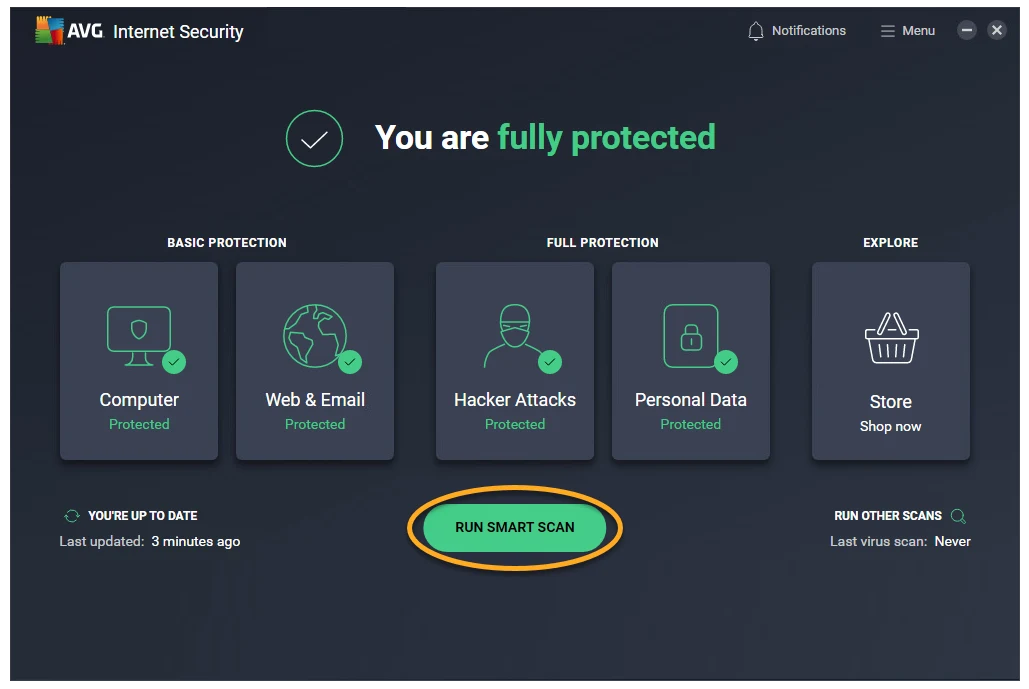The image size is (1029, 689).
Task: Open the Hacker Attacks card title
Action: pyautogui.click(x=514, y=400)
